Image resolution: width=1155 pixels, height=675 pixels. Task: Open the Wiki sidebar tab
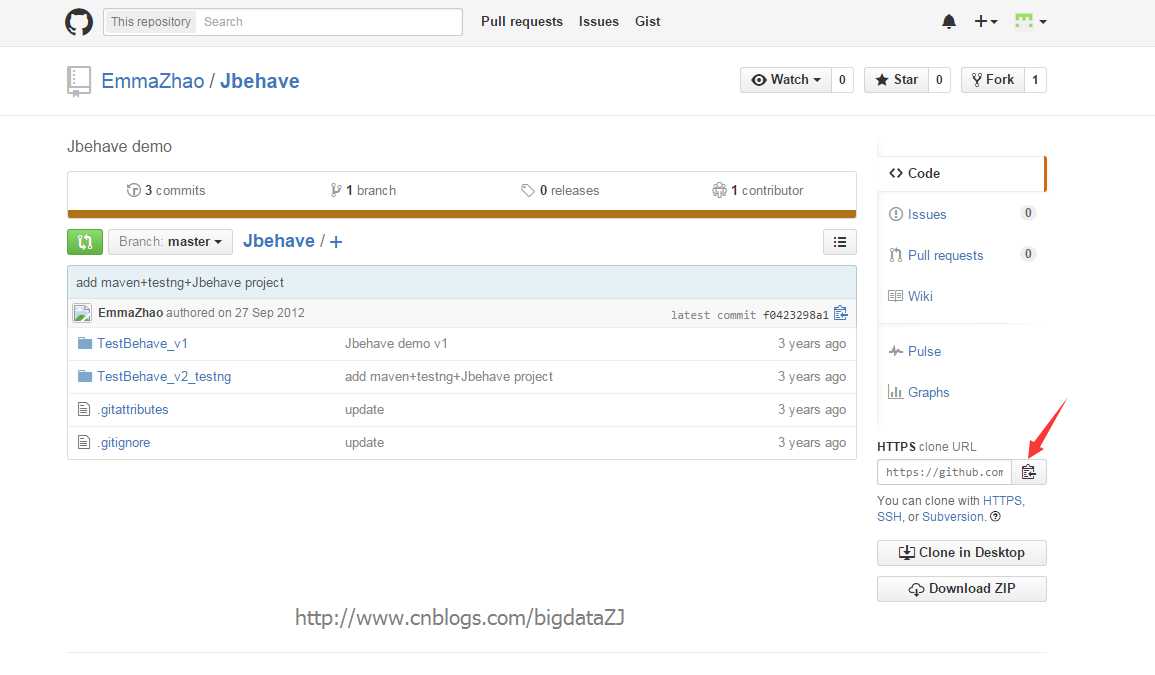point(961,296)
